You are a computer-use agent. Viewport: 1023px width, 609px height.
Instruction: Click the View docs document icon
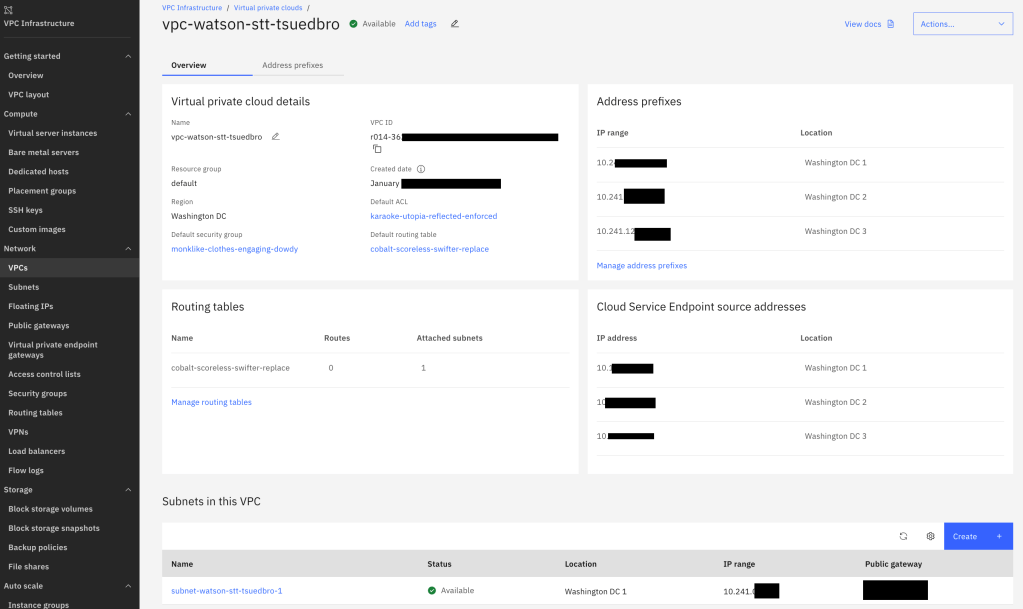(x=890, y=24)
